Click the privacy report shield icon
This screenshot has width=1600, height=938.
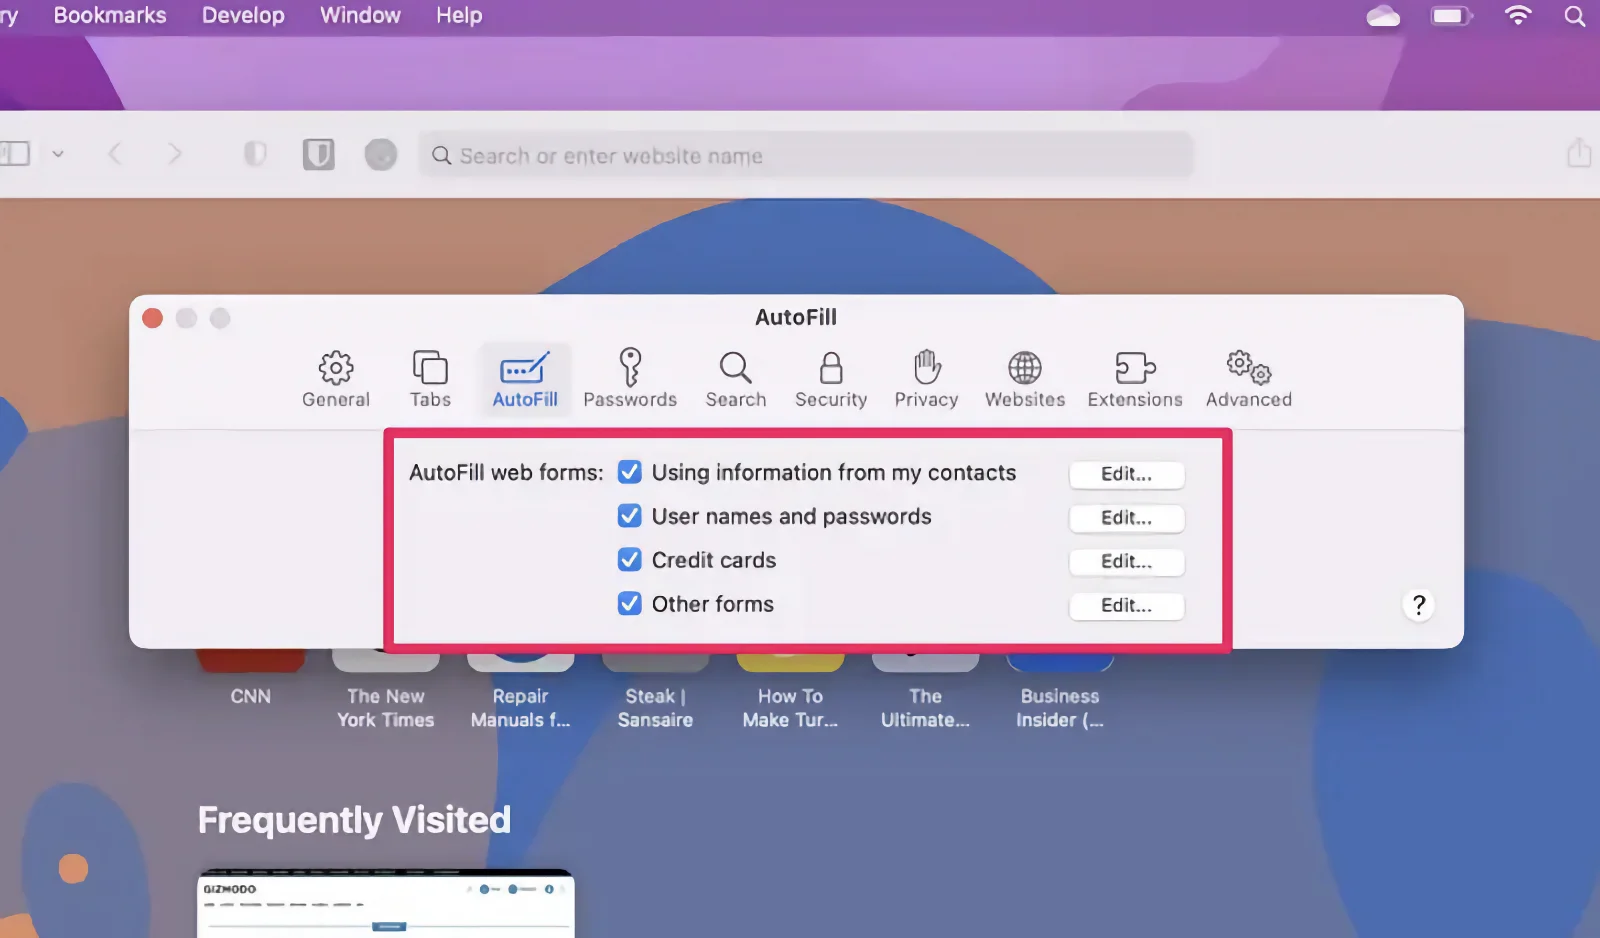click(x=256, y=154)
